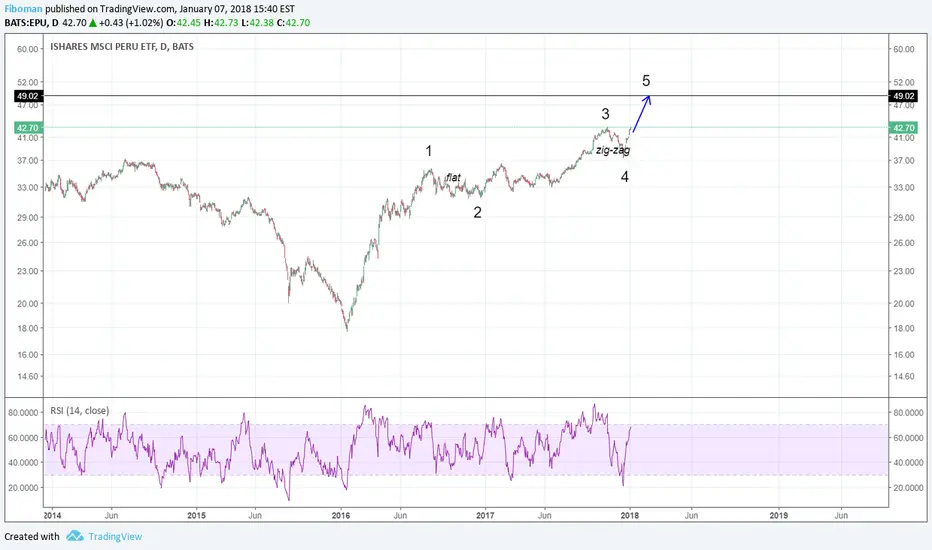Click the TradingView logo icon in footer

74,536
